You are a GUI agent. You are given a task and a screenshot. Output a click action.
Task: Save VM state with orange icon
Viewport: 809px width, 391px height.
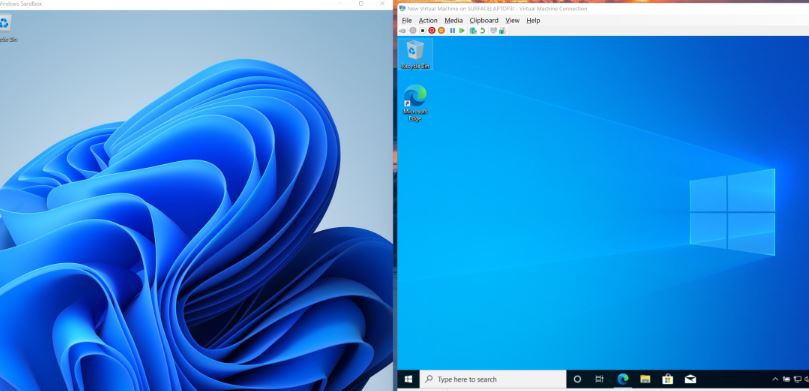pyautogui.click(x=441, y=30)
